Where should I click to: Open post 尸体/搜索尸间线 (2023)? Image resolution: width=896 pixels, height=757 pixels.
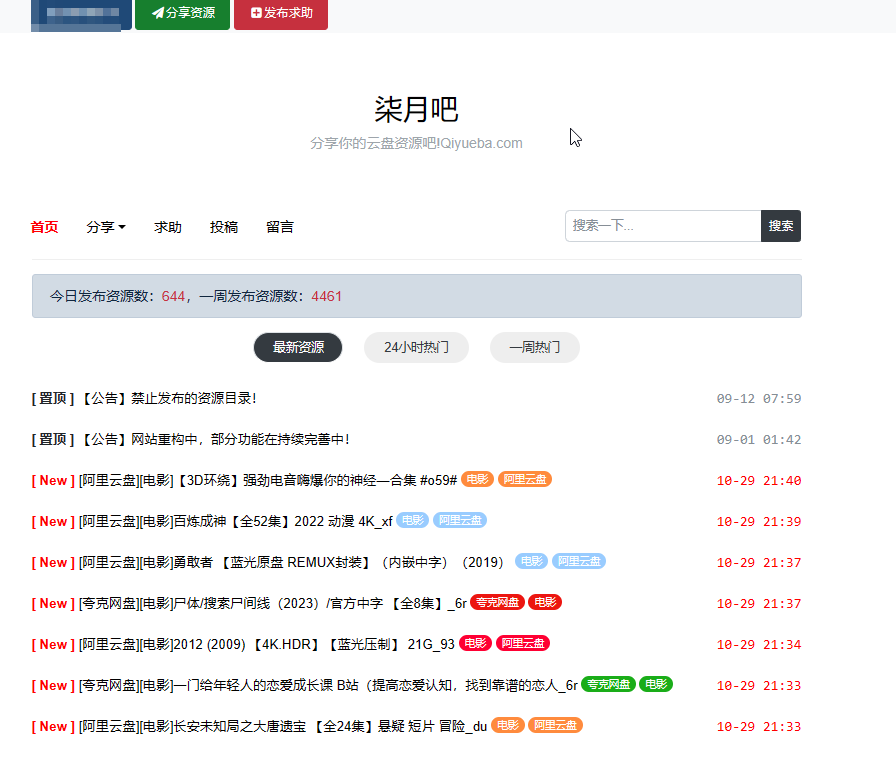coord(273,604)
